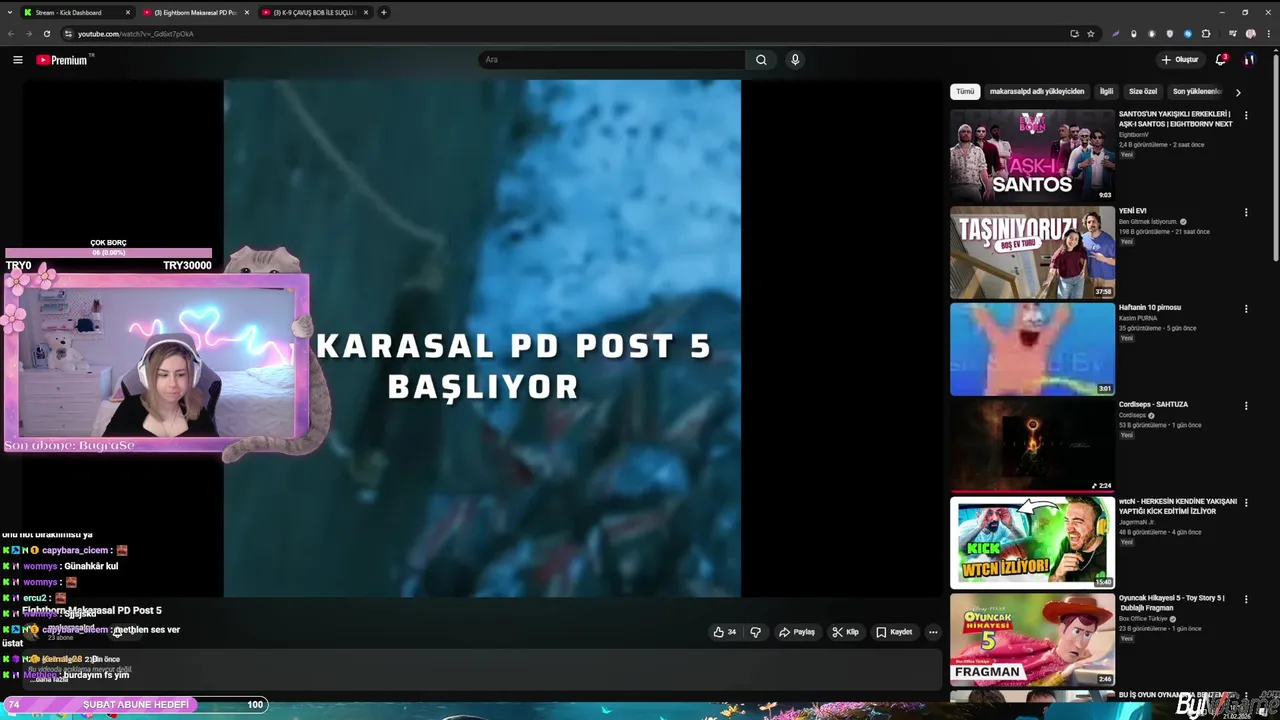Reload the page in the browser toolbar
Viewport: 1280px width, 720px height.
[x=46, y=34]
